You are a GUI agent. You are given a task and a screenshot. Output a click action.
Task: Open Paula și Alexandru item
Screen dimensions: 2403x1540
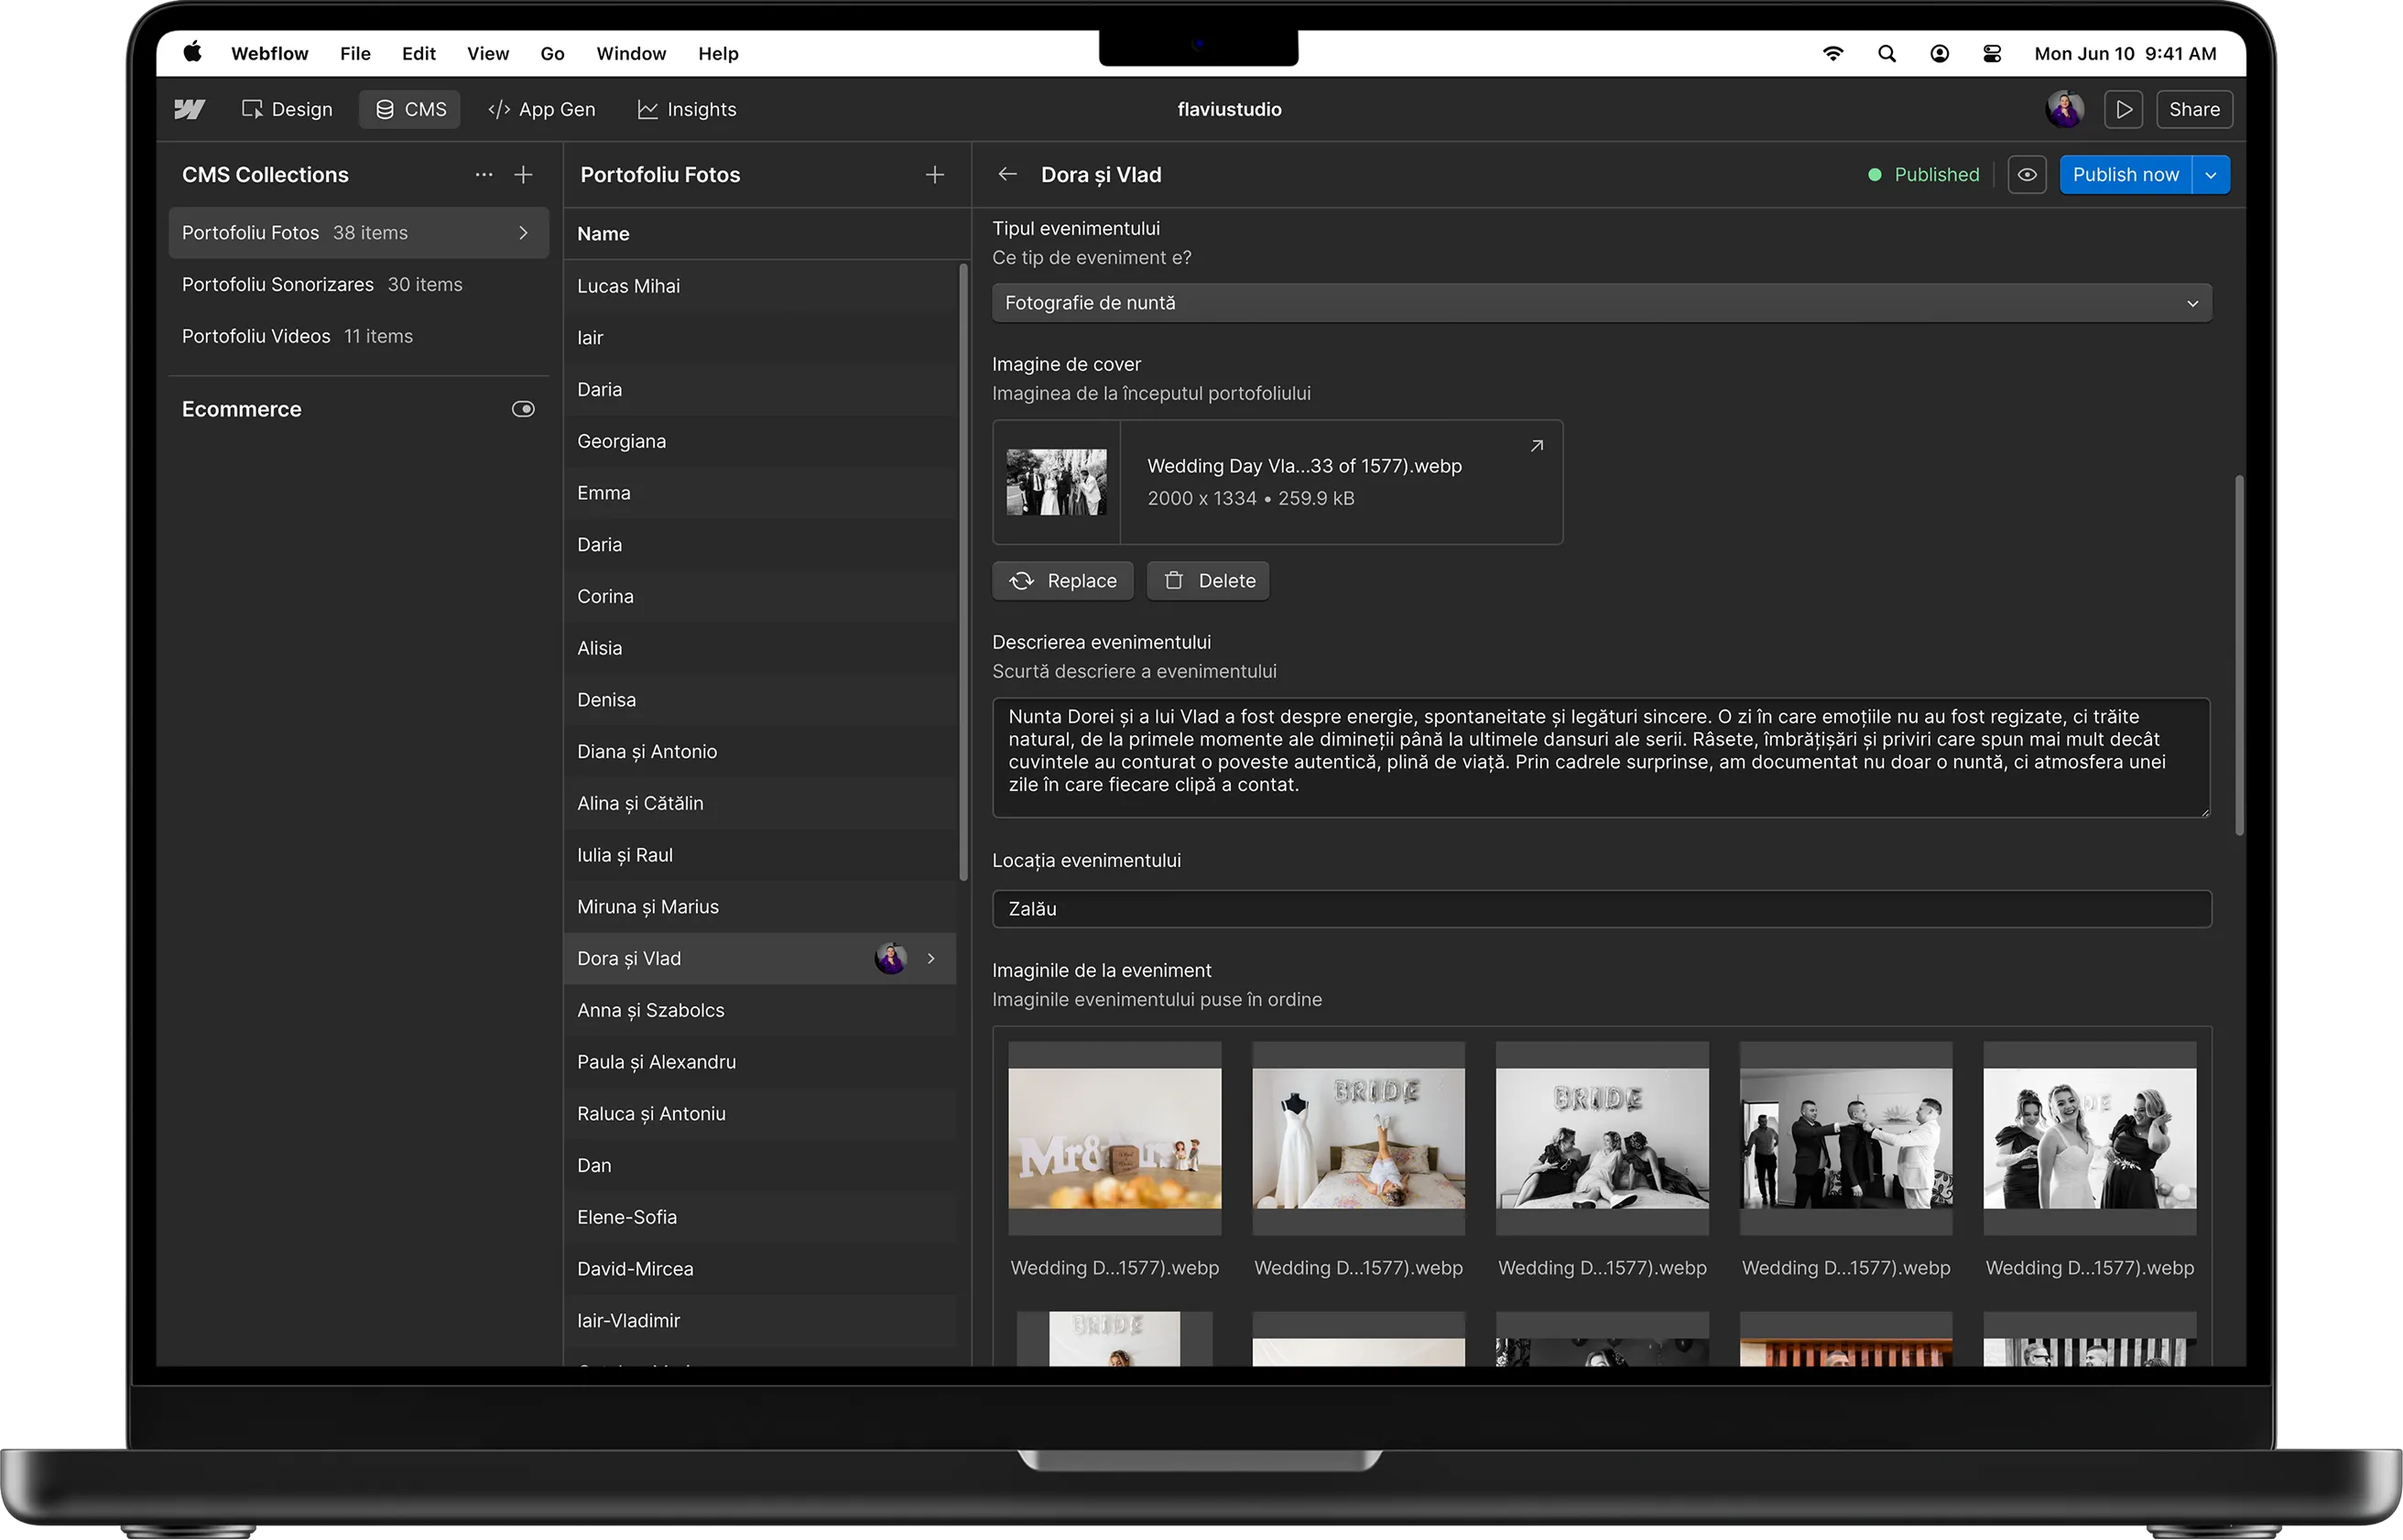coord(759,1062)
